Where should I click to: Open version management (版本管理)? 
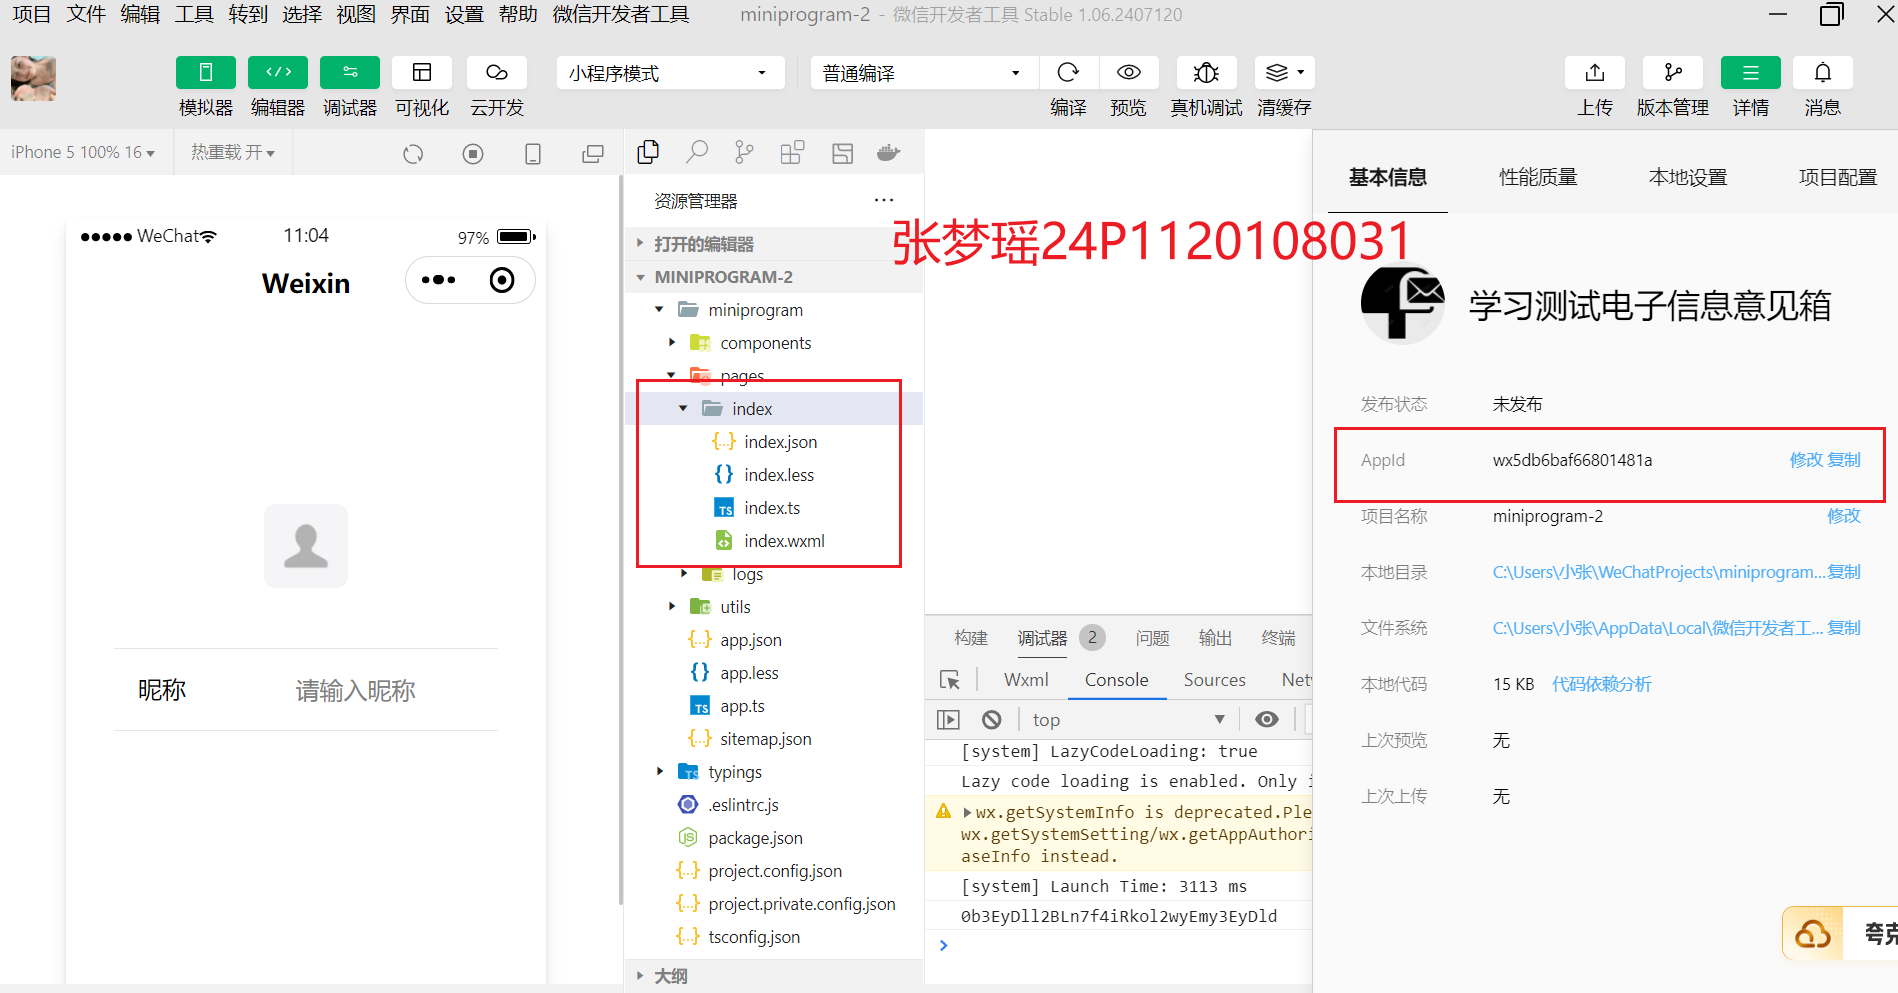[x=1673, y=73]
